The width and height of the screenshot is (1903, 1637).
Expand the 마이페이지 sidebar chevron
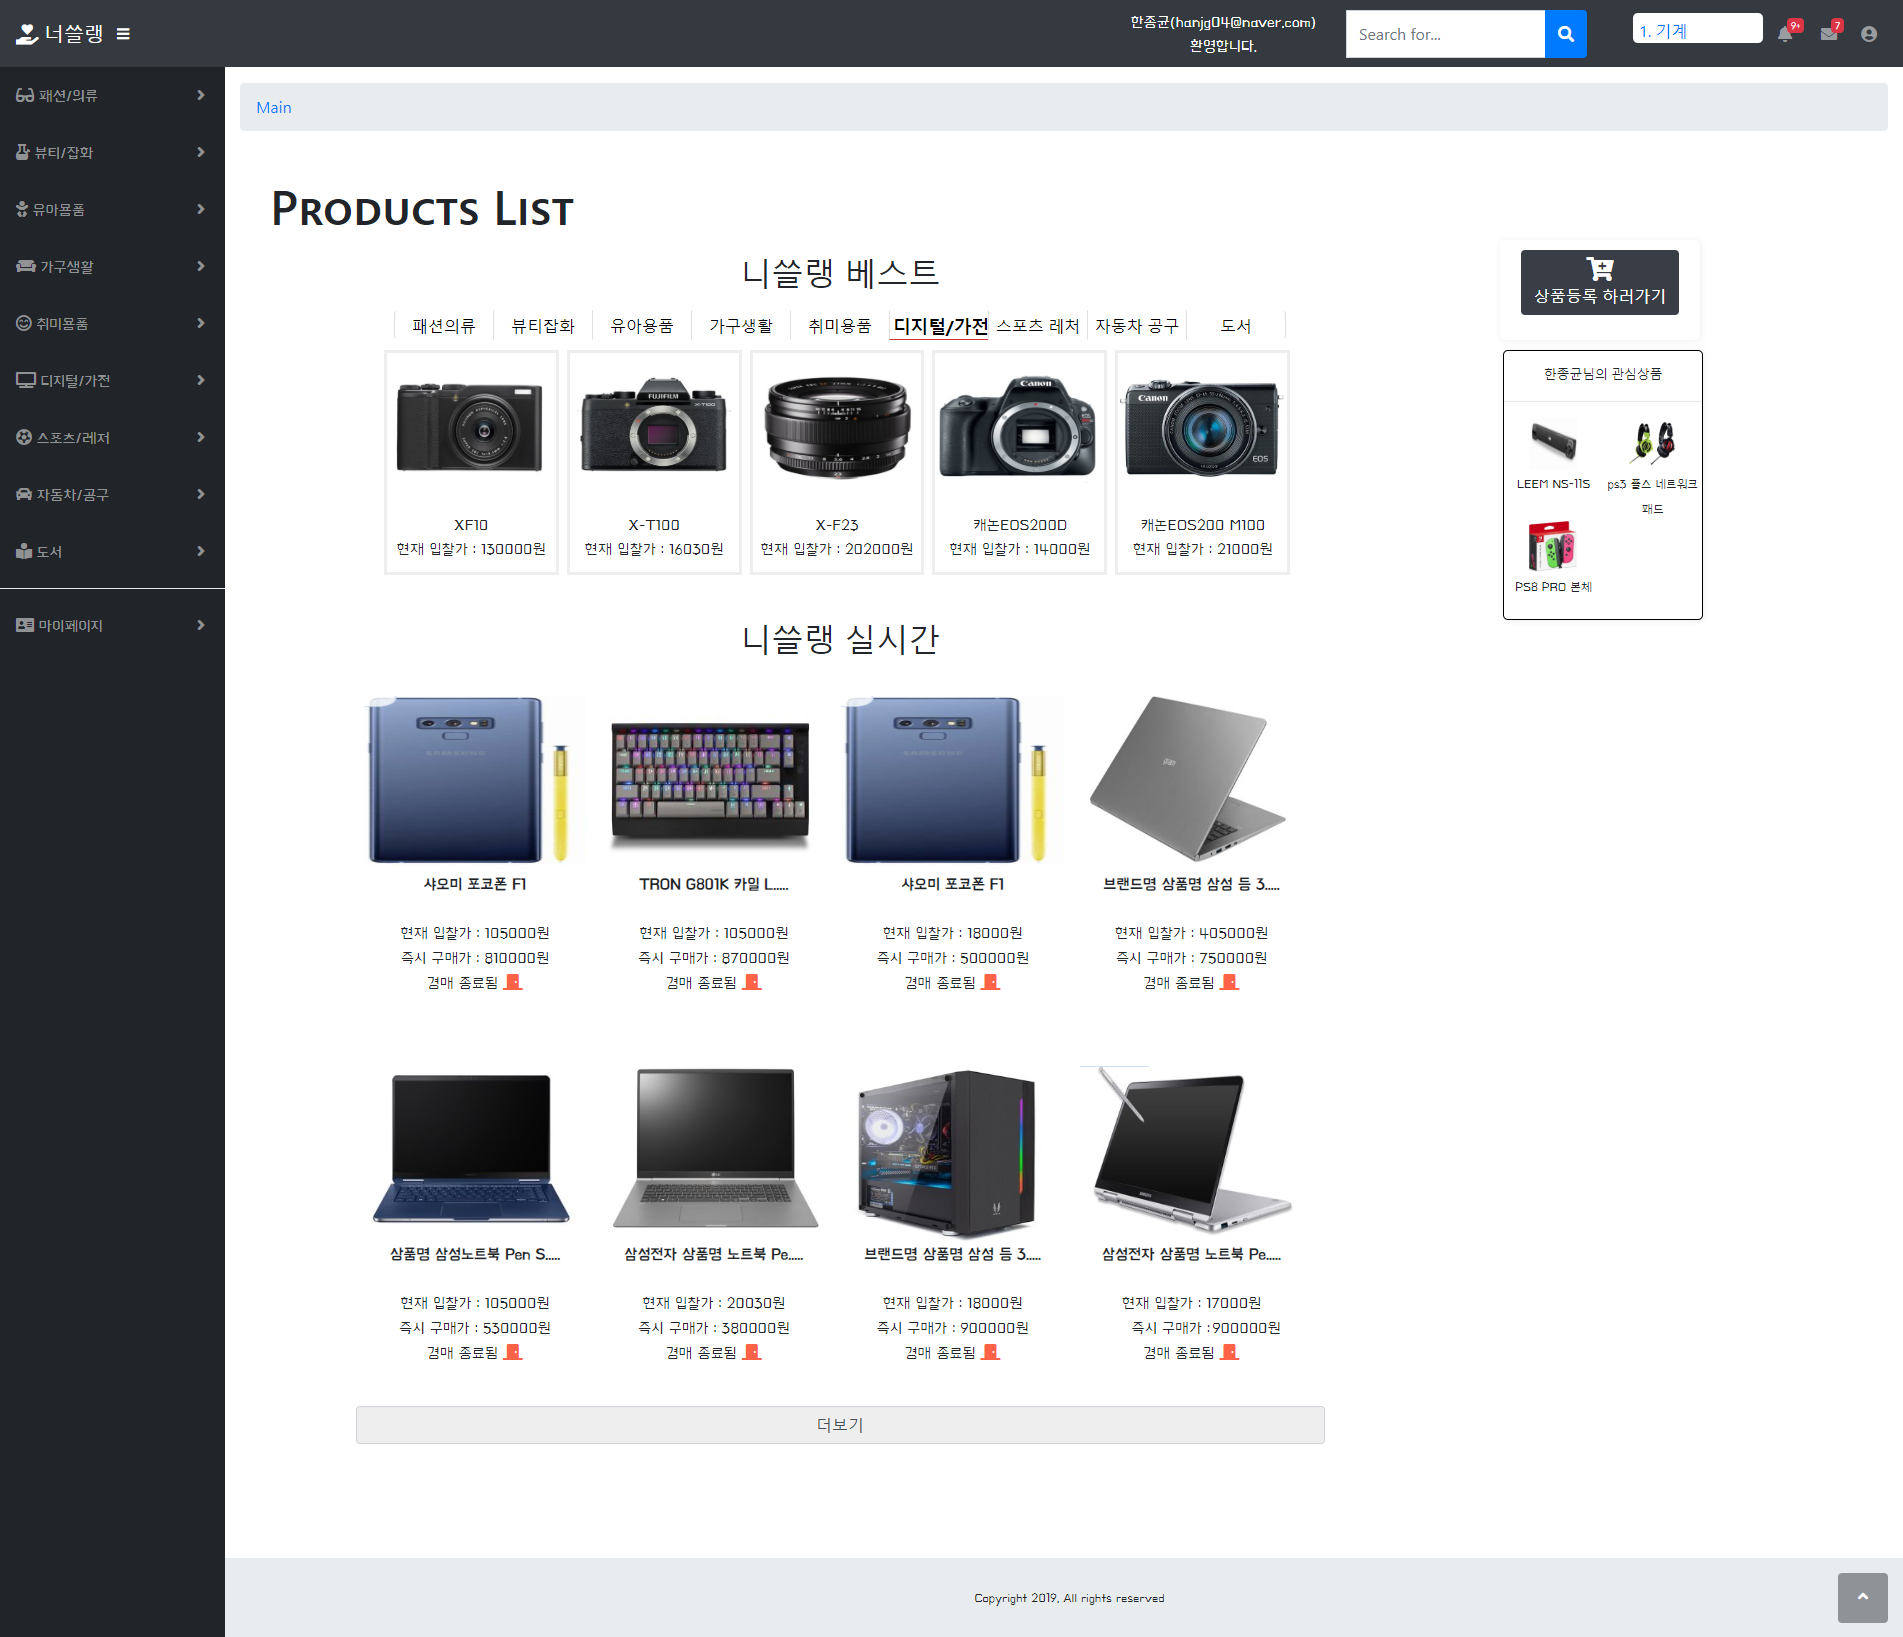click(x=200, y=625)
